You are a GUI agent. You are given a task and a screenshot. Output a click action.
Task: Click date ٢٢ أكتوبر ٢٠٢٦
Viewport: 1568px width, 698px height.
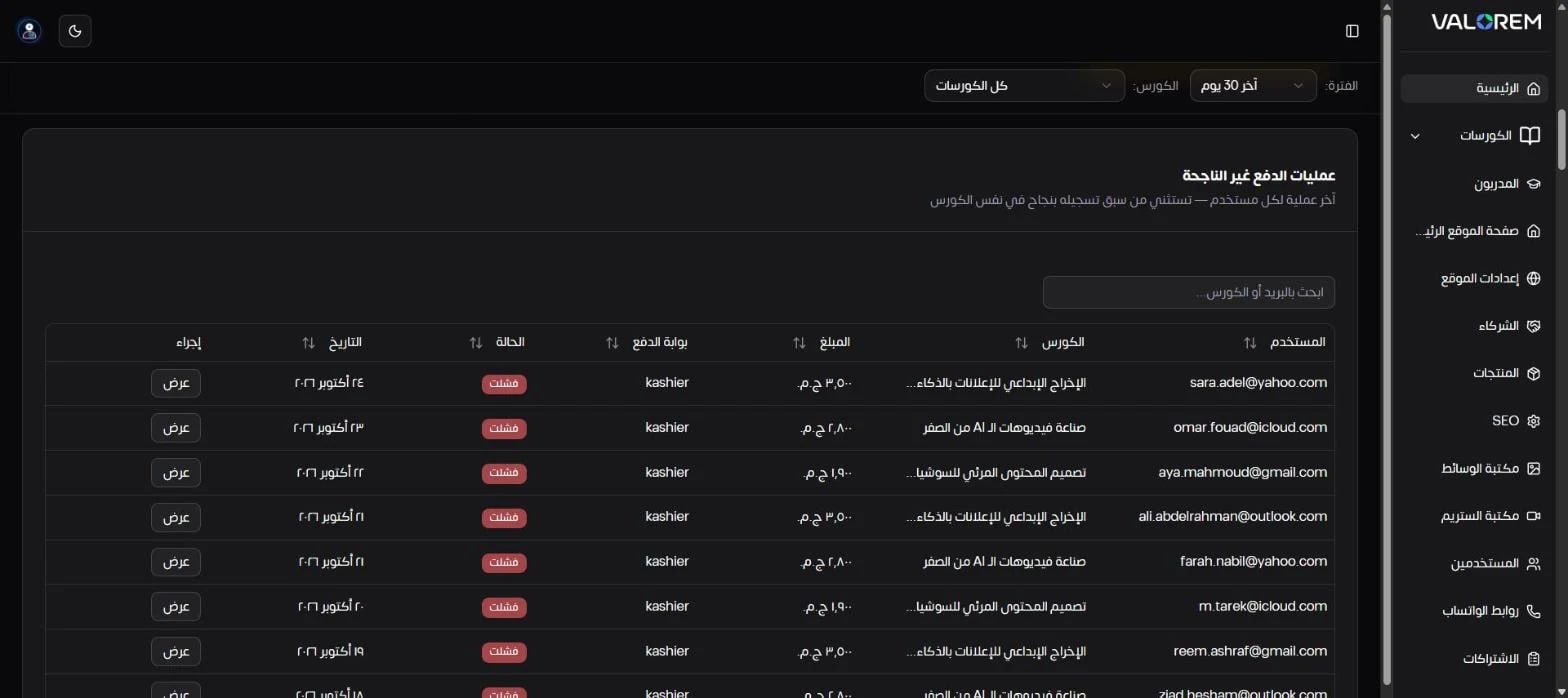point(331,473)
